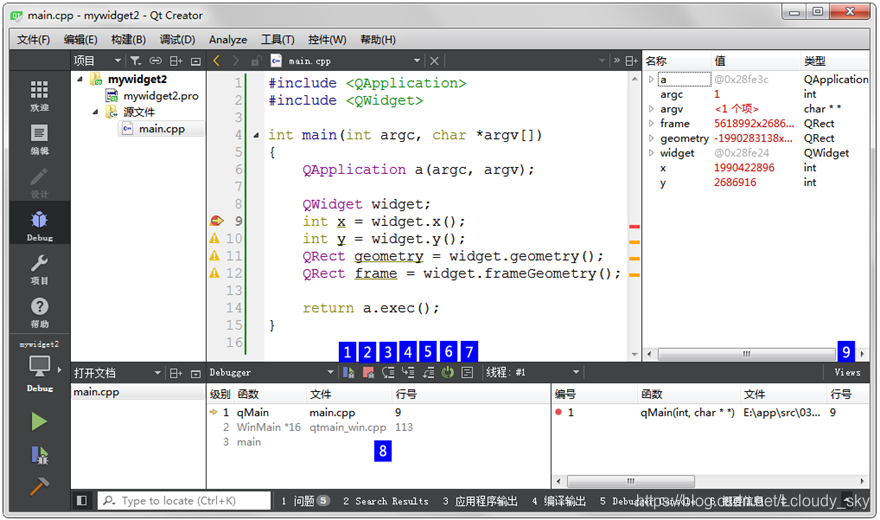The image size is (880, 520).
Task: Continue debugging in debugger toolbar
Action: (349, 372)
